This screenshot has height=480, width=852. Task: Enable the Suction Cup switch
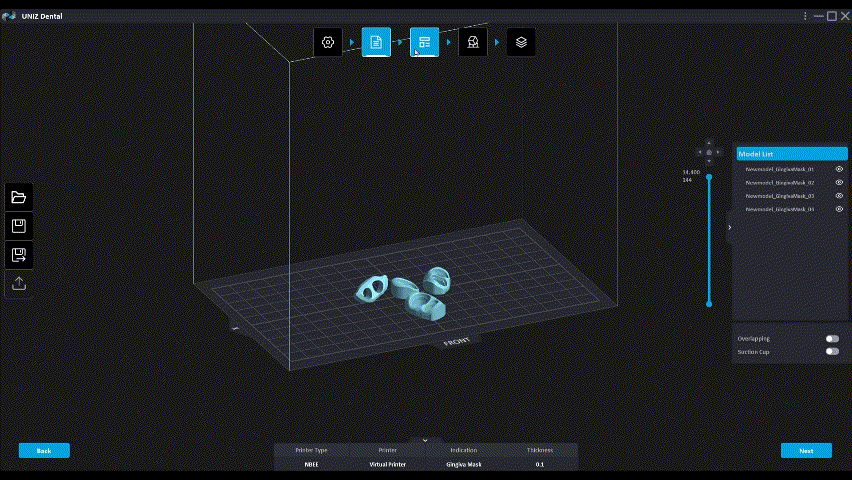click(x=832, y=352)
